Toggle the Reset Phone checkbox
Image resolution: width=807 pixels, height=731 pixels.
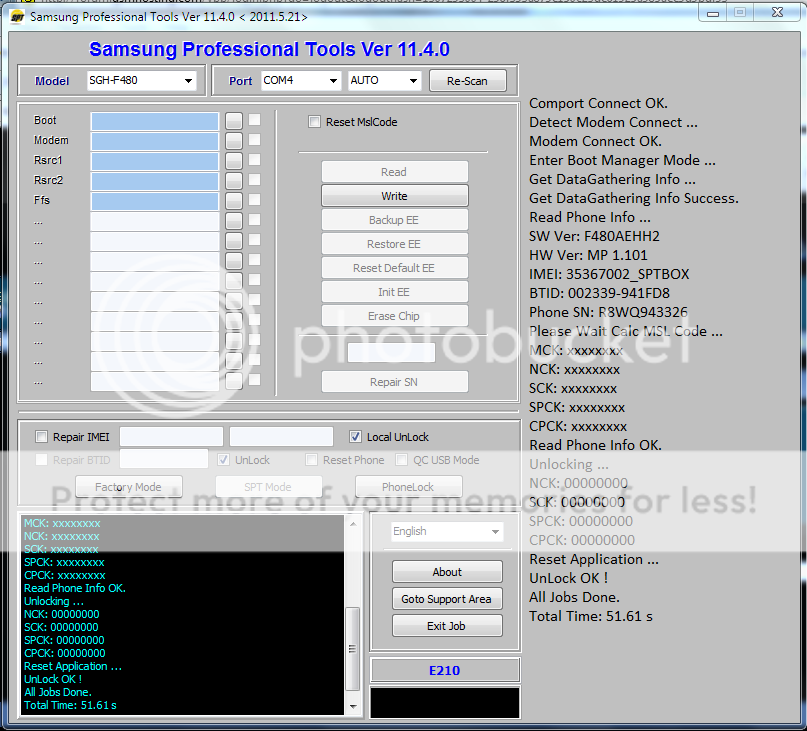[x=311, y=460]
